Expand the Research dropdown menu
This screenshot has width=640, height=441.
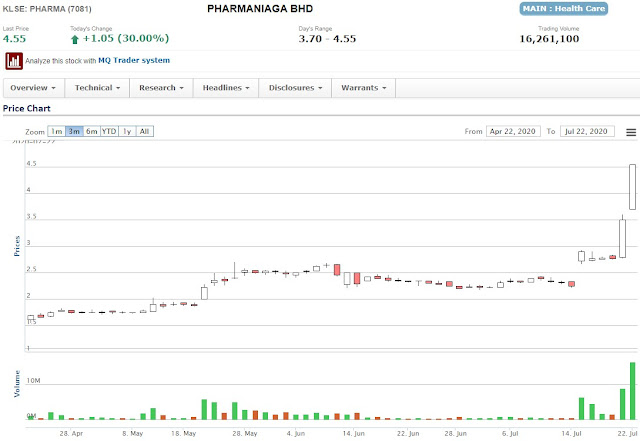(x=161, y=88)
